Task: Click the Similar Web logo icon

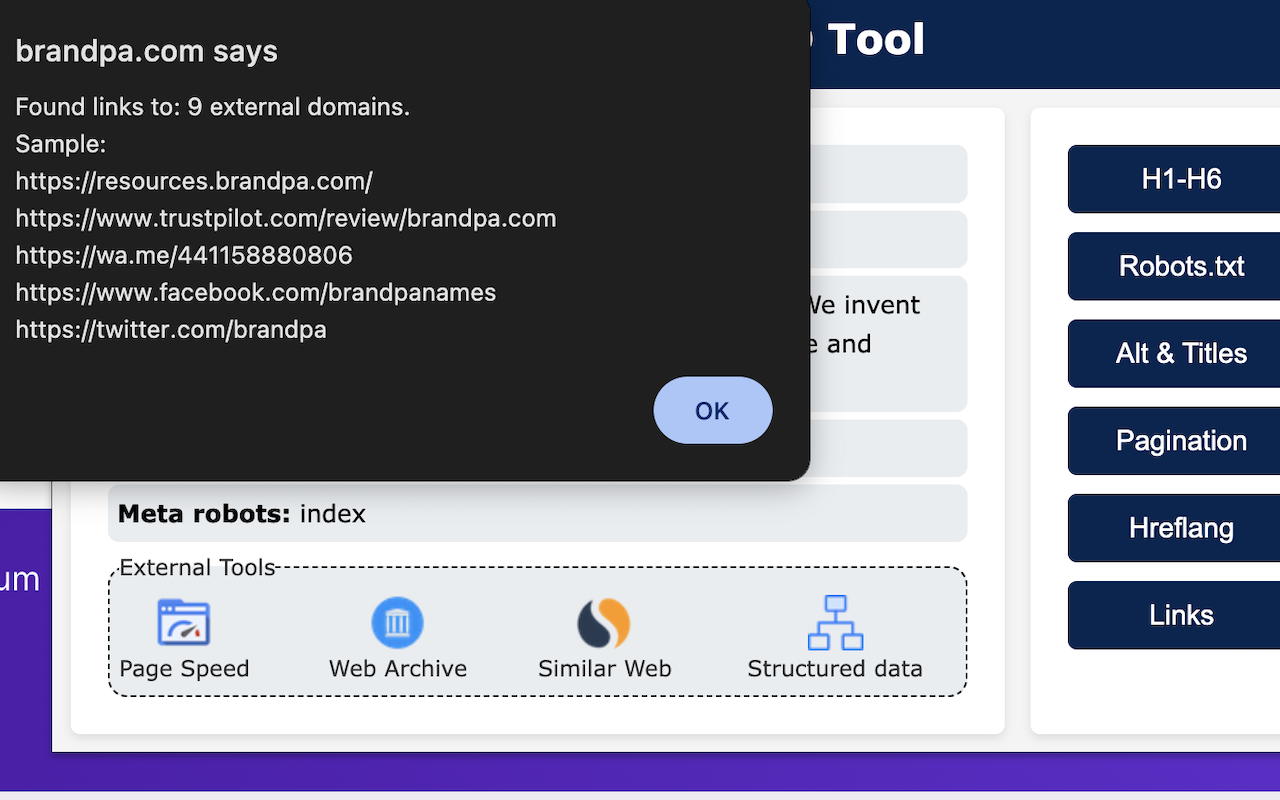Action: (x=604, y=621)
